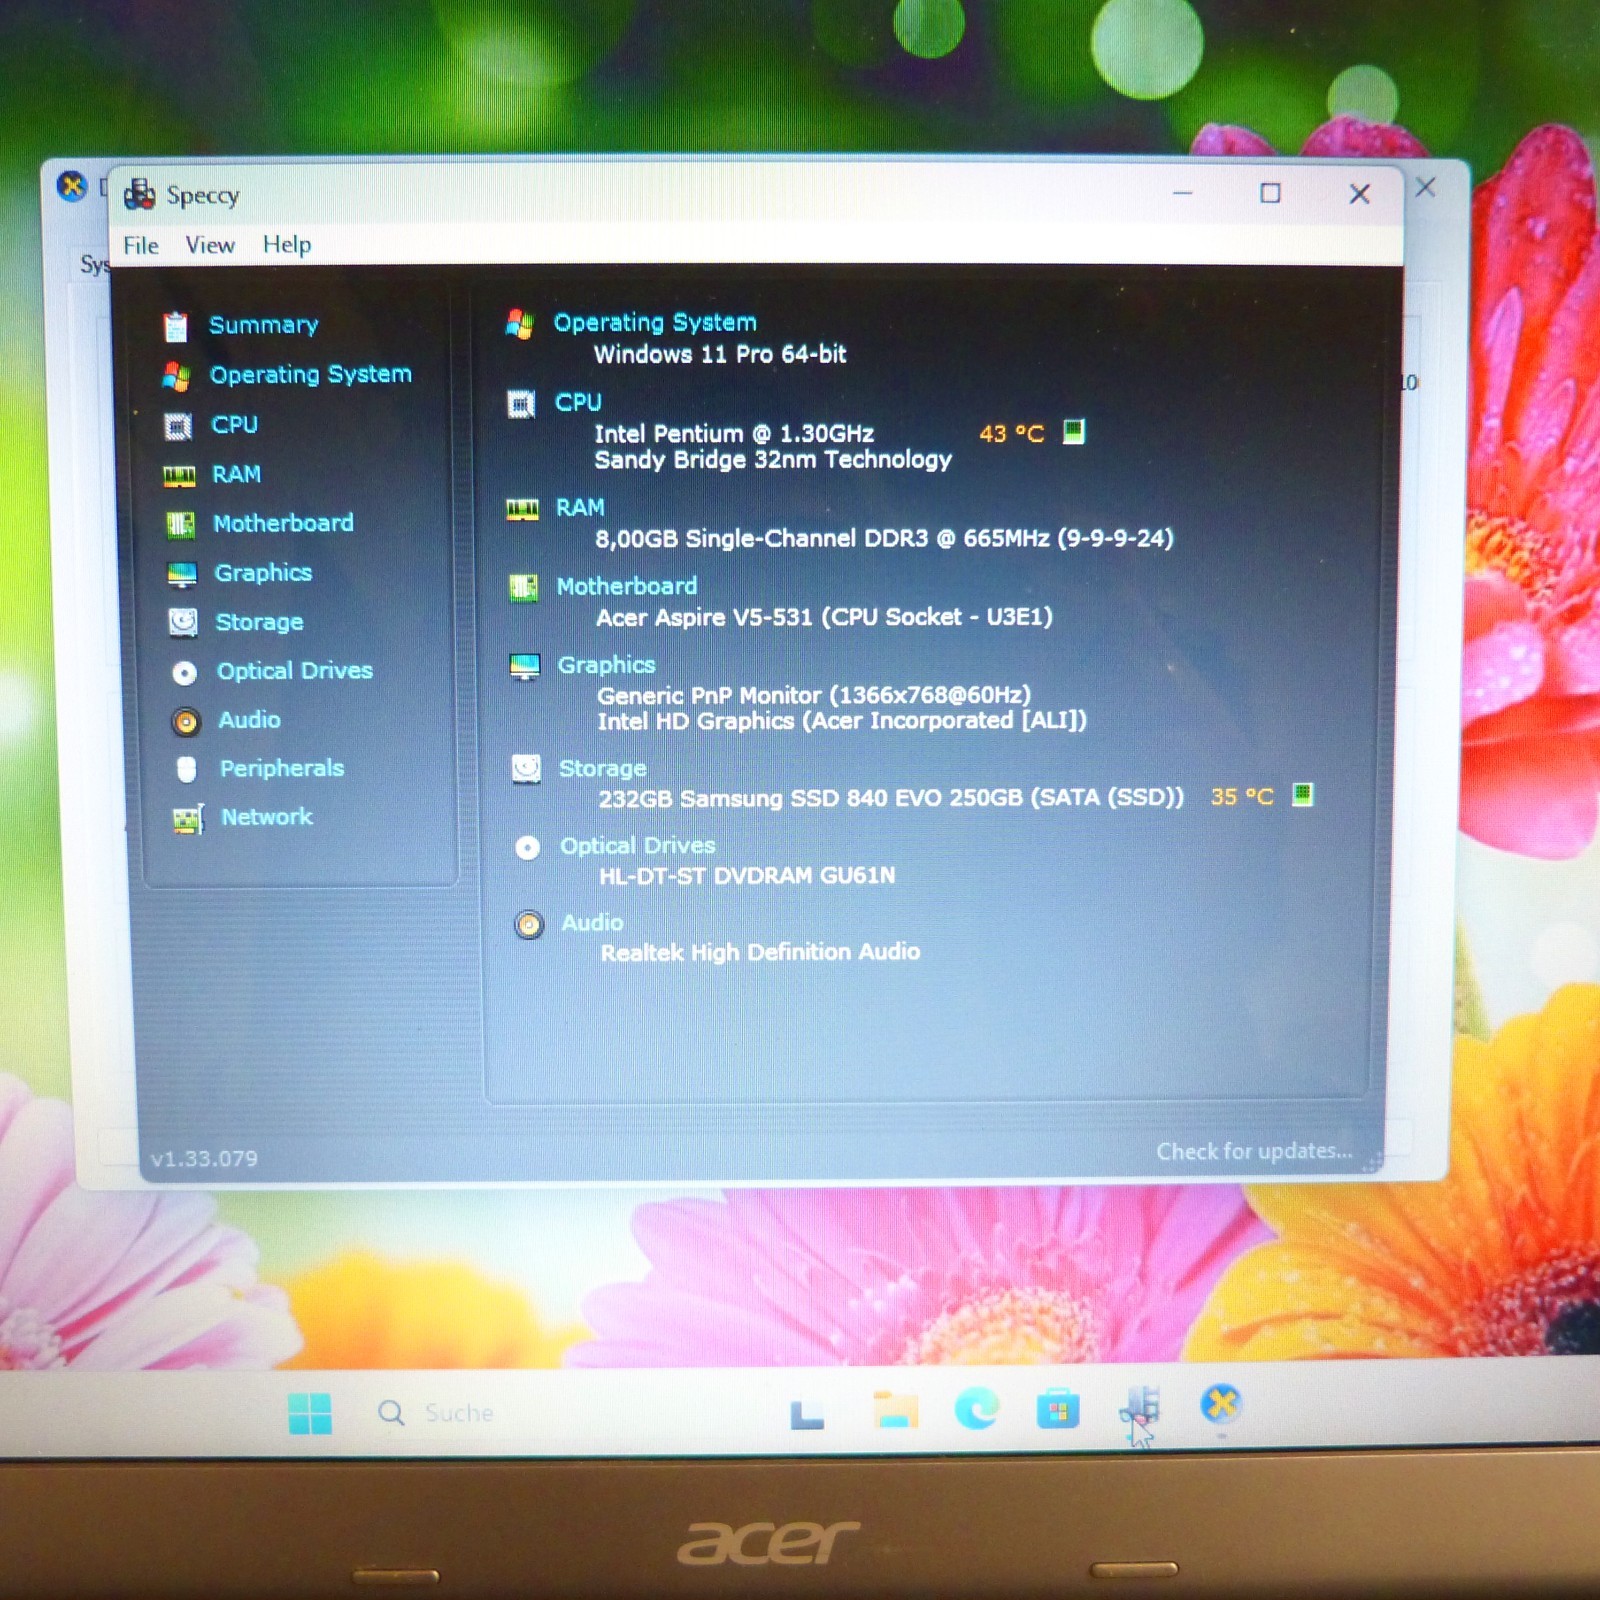Image resolution: width=1600 pixels, height=1600 pixels.
Task: Click the Graphics icon in summary panel
Action: pyautogui.click(x=525, y=666)
